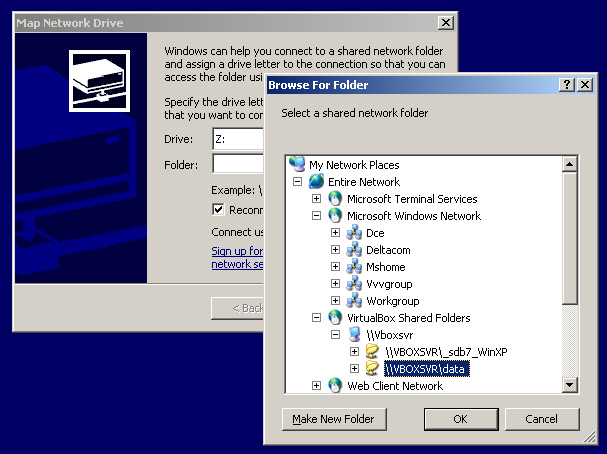Collapse the Entire Network node

297,182
